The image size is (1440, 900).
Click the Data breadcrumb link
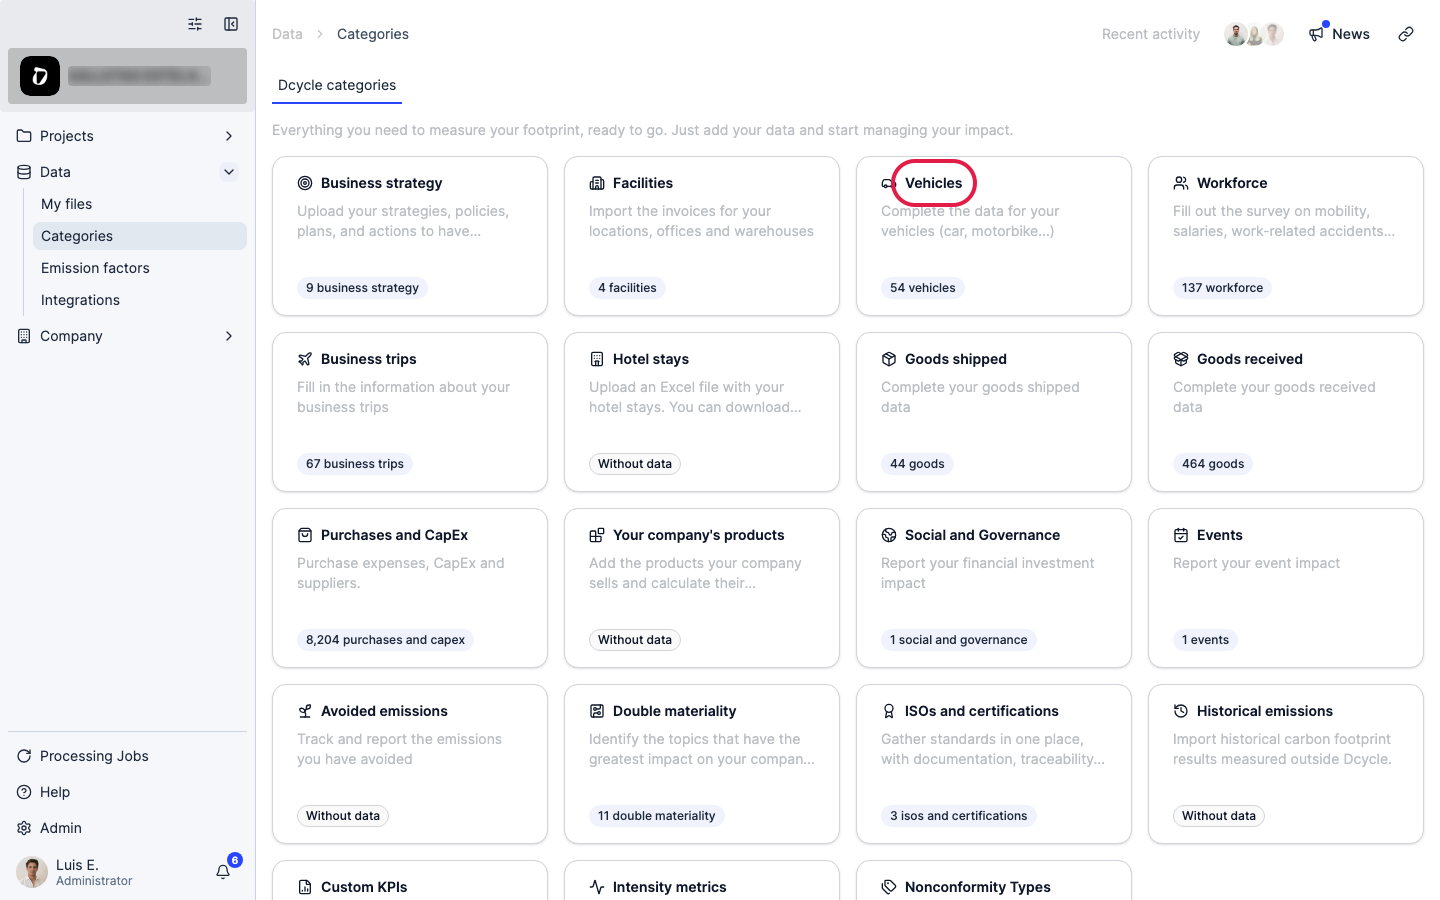(287, 34)
